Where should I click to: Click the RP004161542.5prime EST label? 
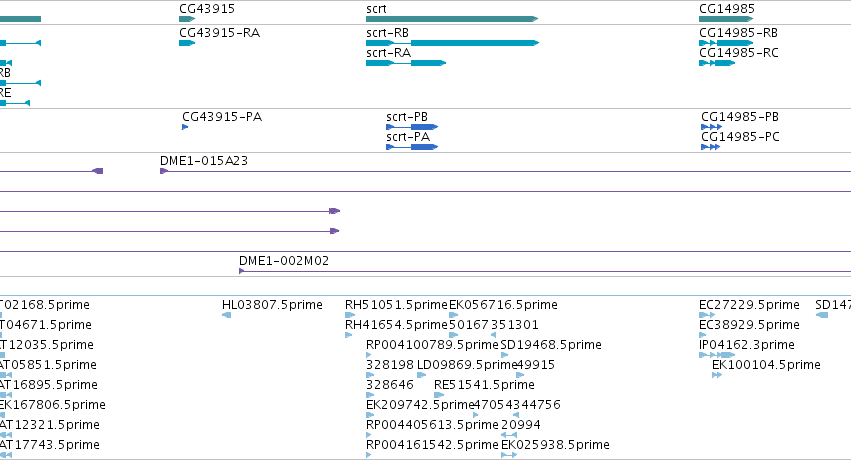(x=432, y=445)
